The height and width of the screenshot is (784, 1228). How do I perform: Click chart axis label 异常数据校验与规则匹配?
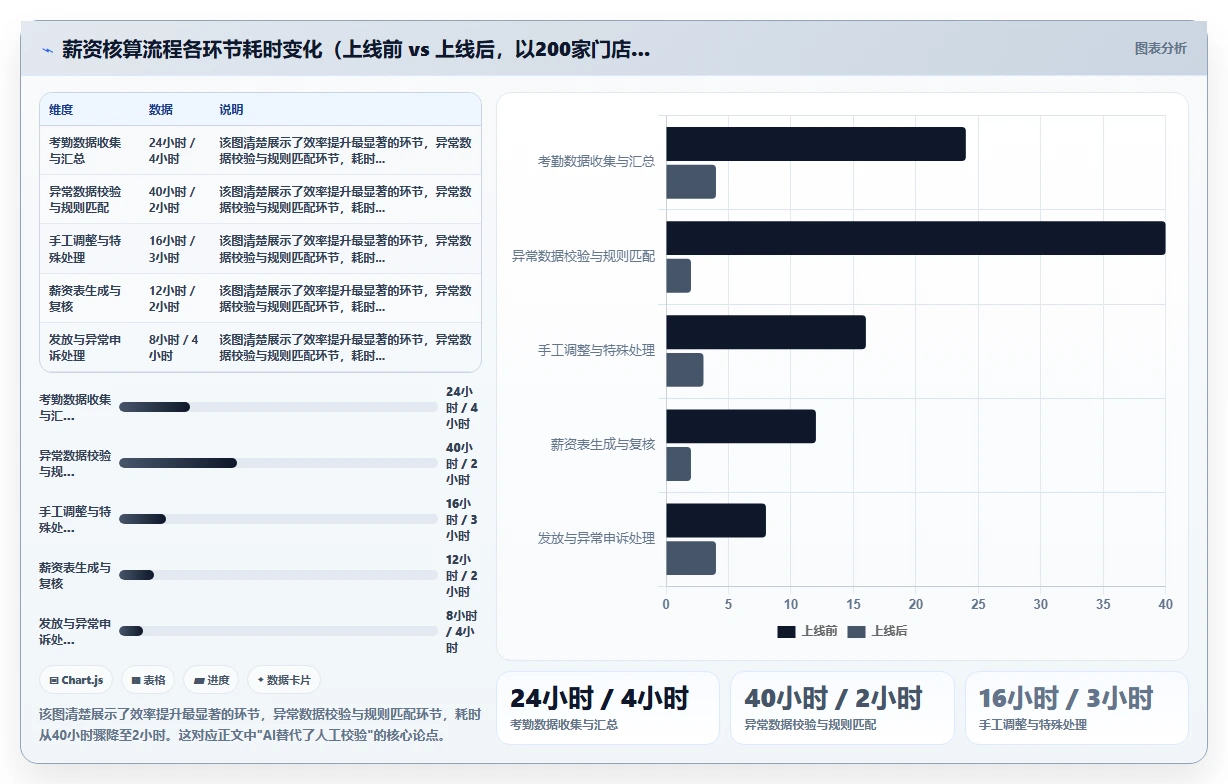point(583,256)
